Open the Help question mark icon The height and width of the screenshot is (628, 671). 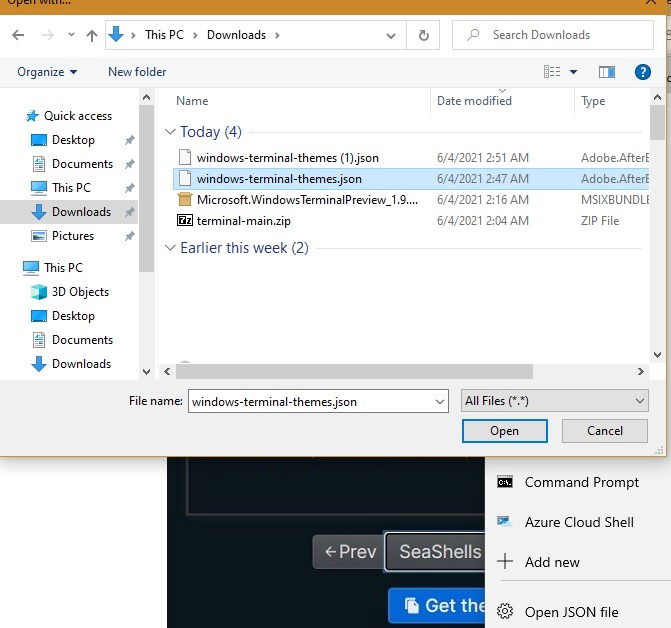coord(642,72)
